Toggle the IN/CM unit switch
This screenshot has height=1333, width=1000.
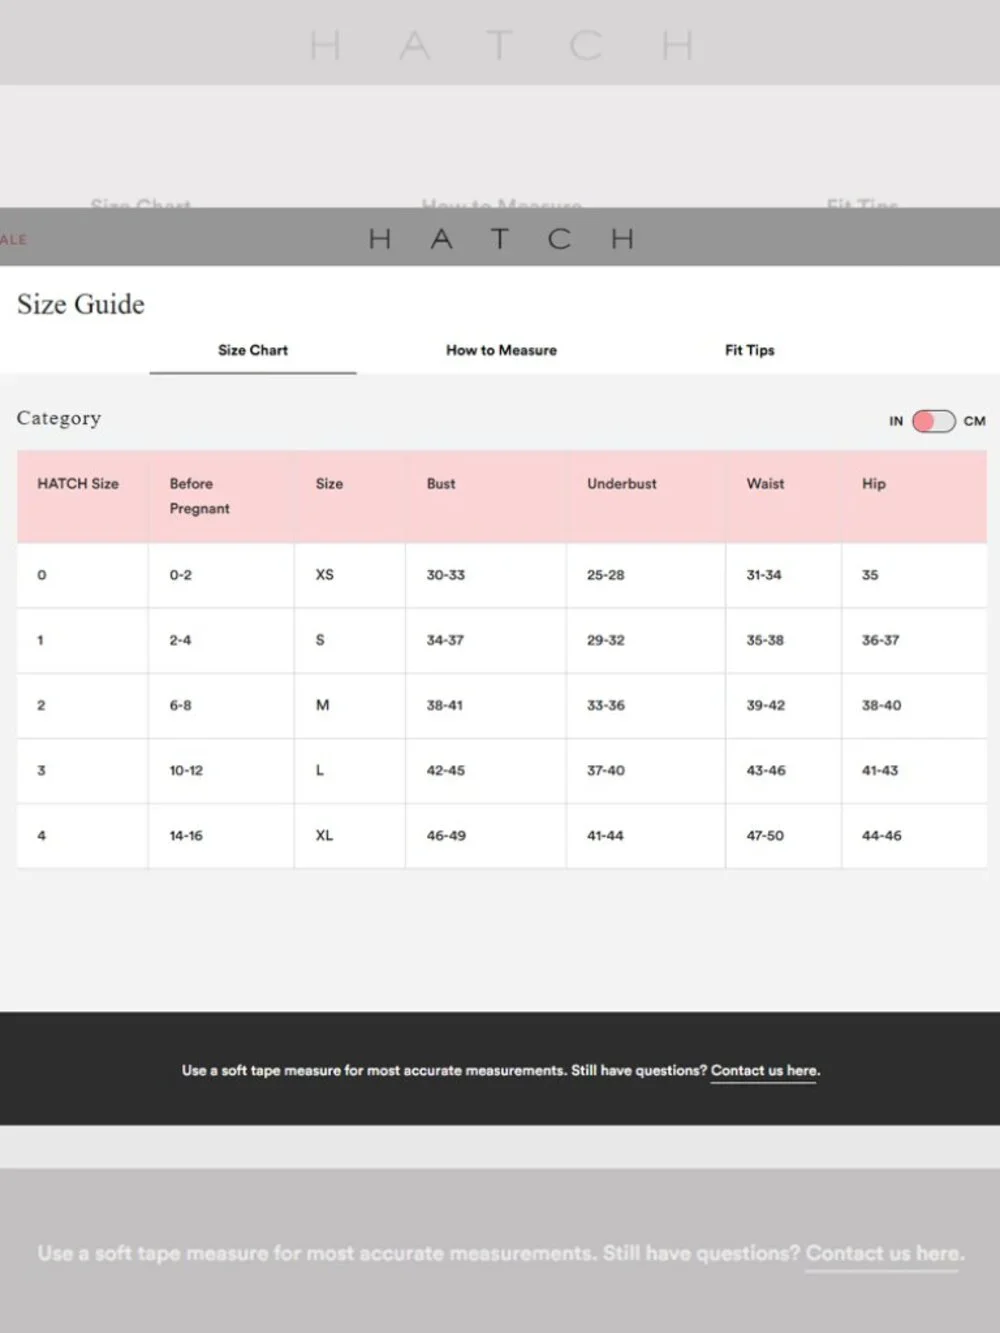coord(933,421)
